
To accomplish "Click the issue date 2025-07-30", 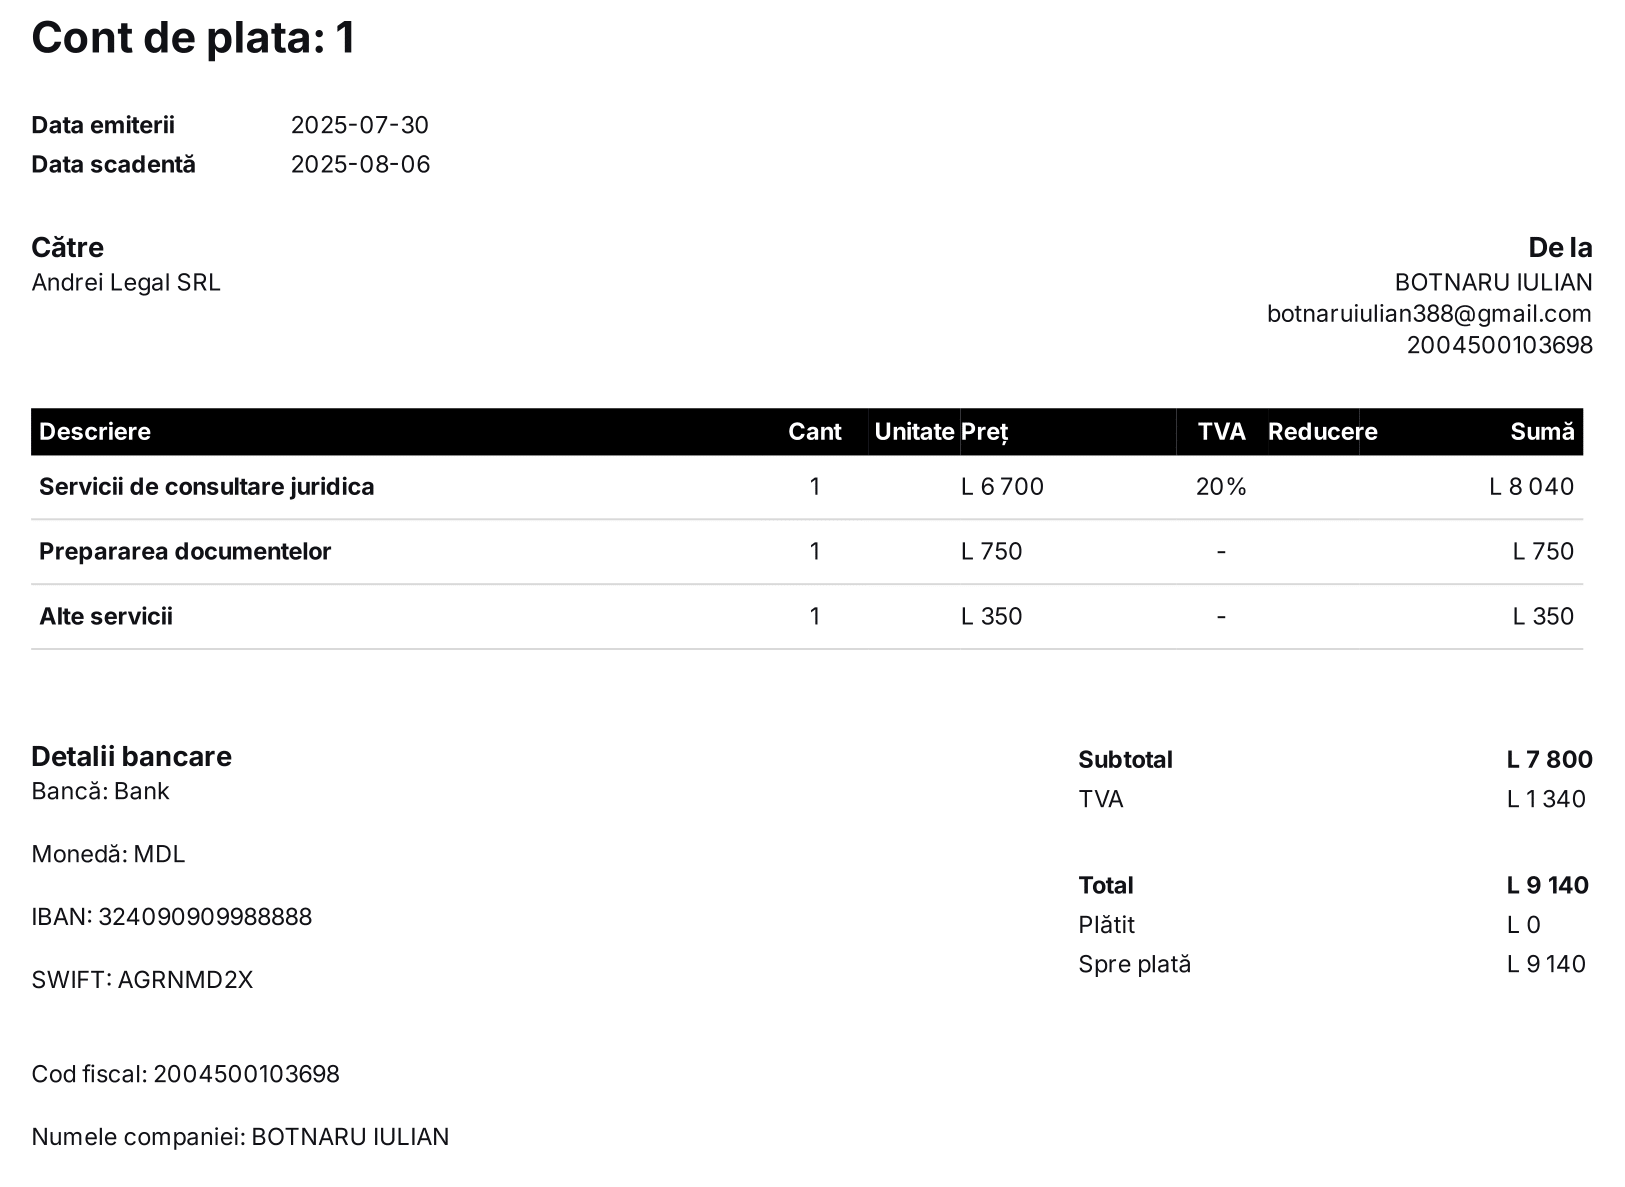I will (x=359, y=125).
